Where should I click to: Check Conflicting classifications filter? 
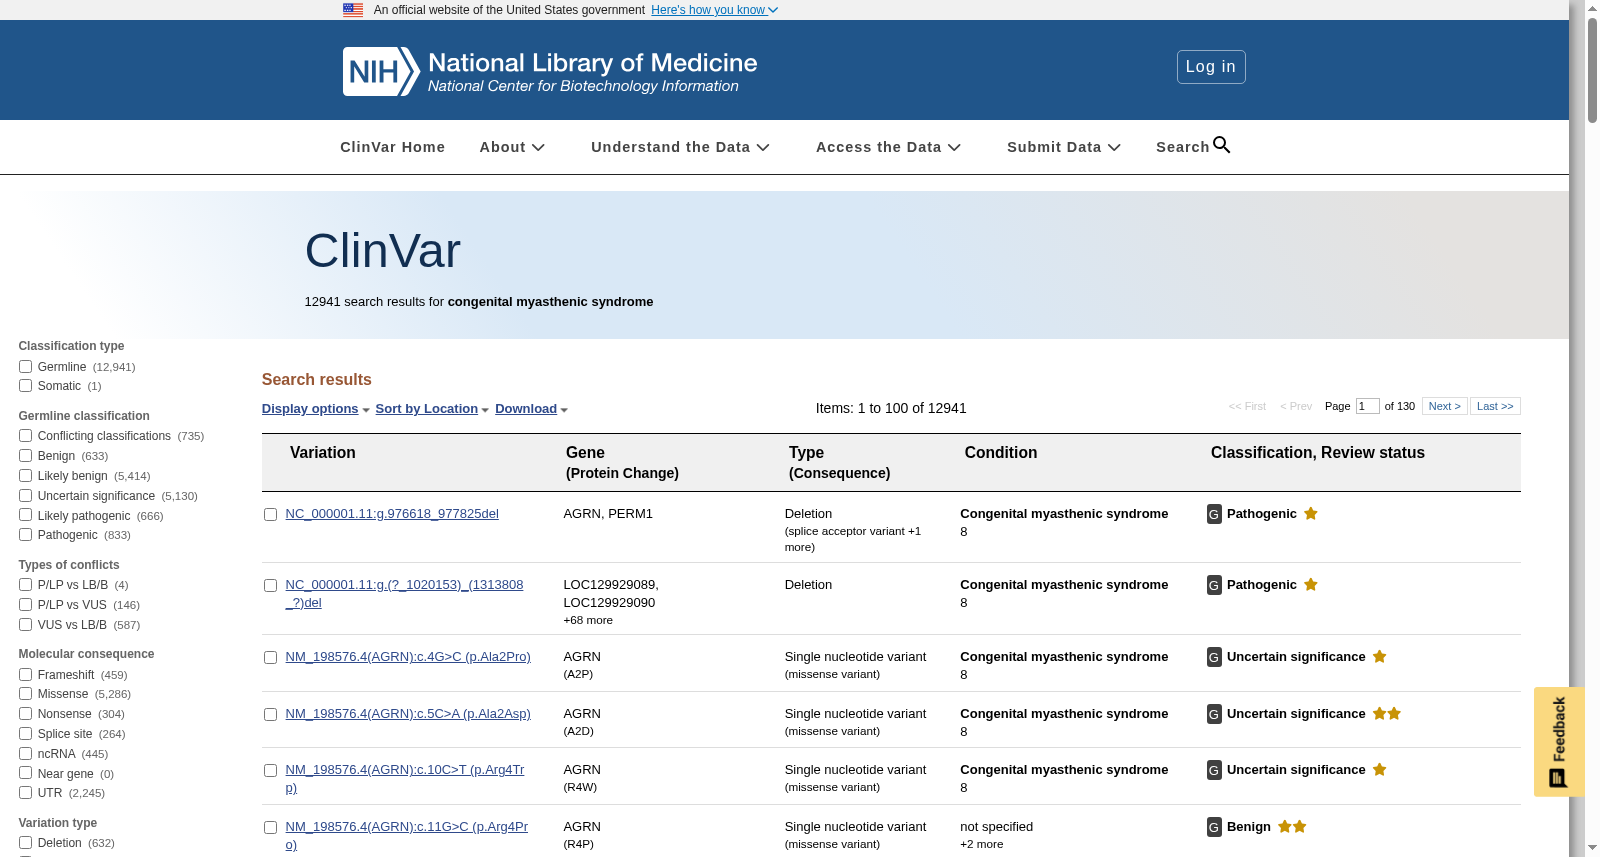[25, 436]
